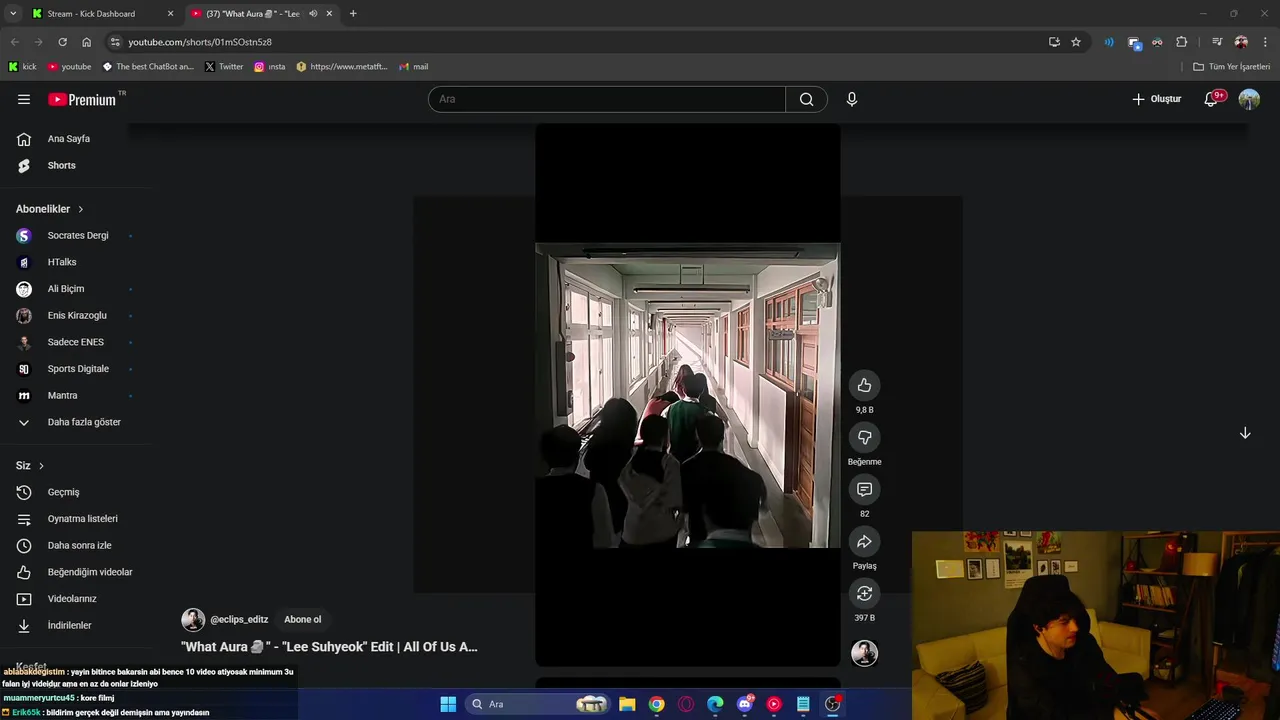Open the tab search dropdown arrow
Viewport: 1280px width, 720px height.
coord(13,14)
